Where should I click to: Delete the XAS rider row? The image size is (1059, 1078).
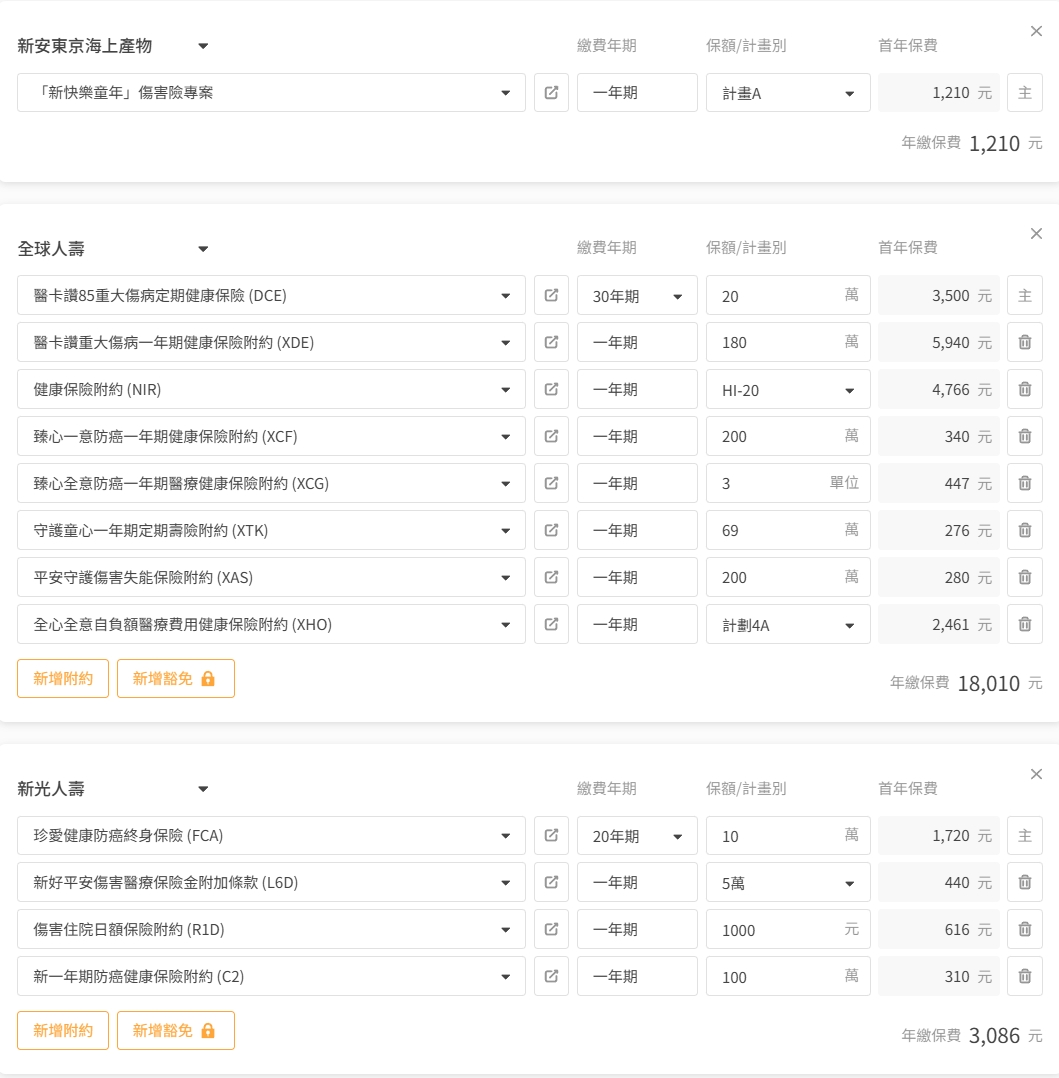(x=1025, y=578)
